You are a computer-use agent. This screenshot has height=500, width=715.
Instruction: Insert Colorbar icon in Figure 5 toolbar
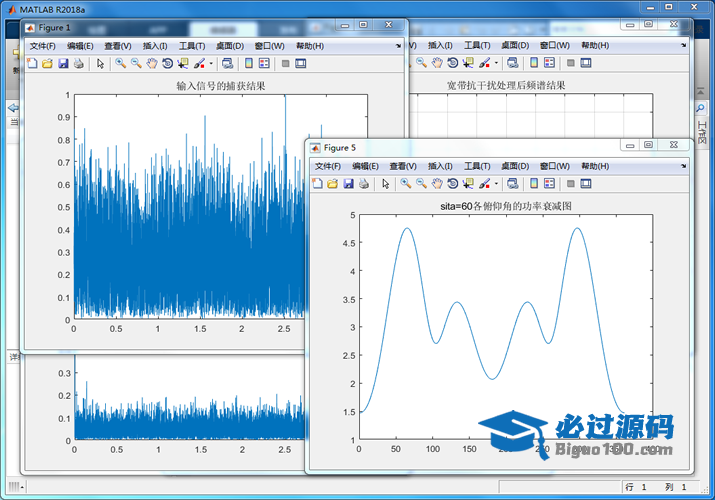pyautogui.click(x=534, y=184)
